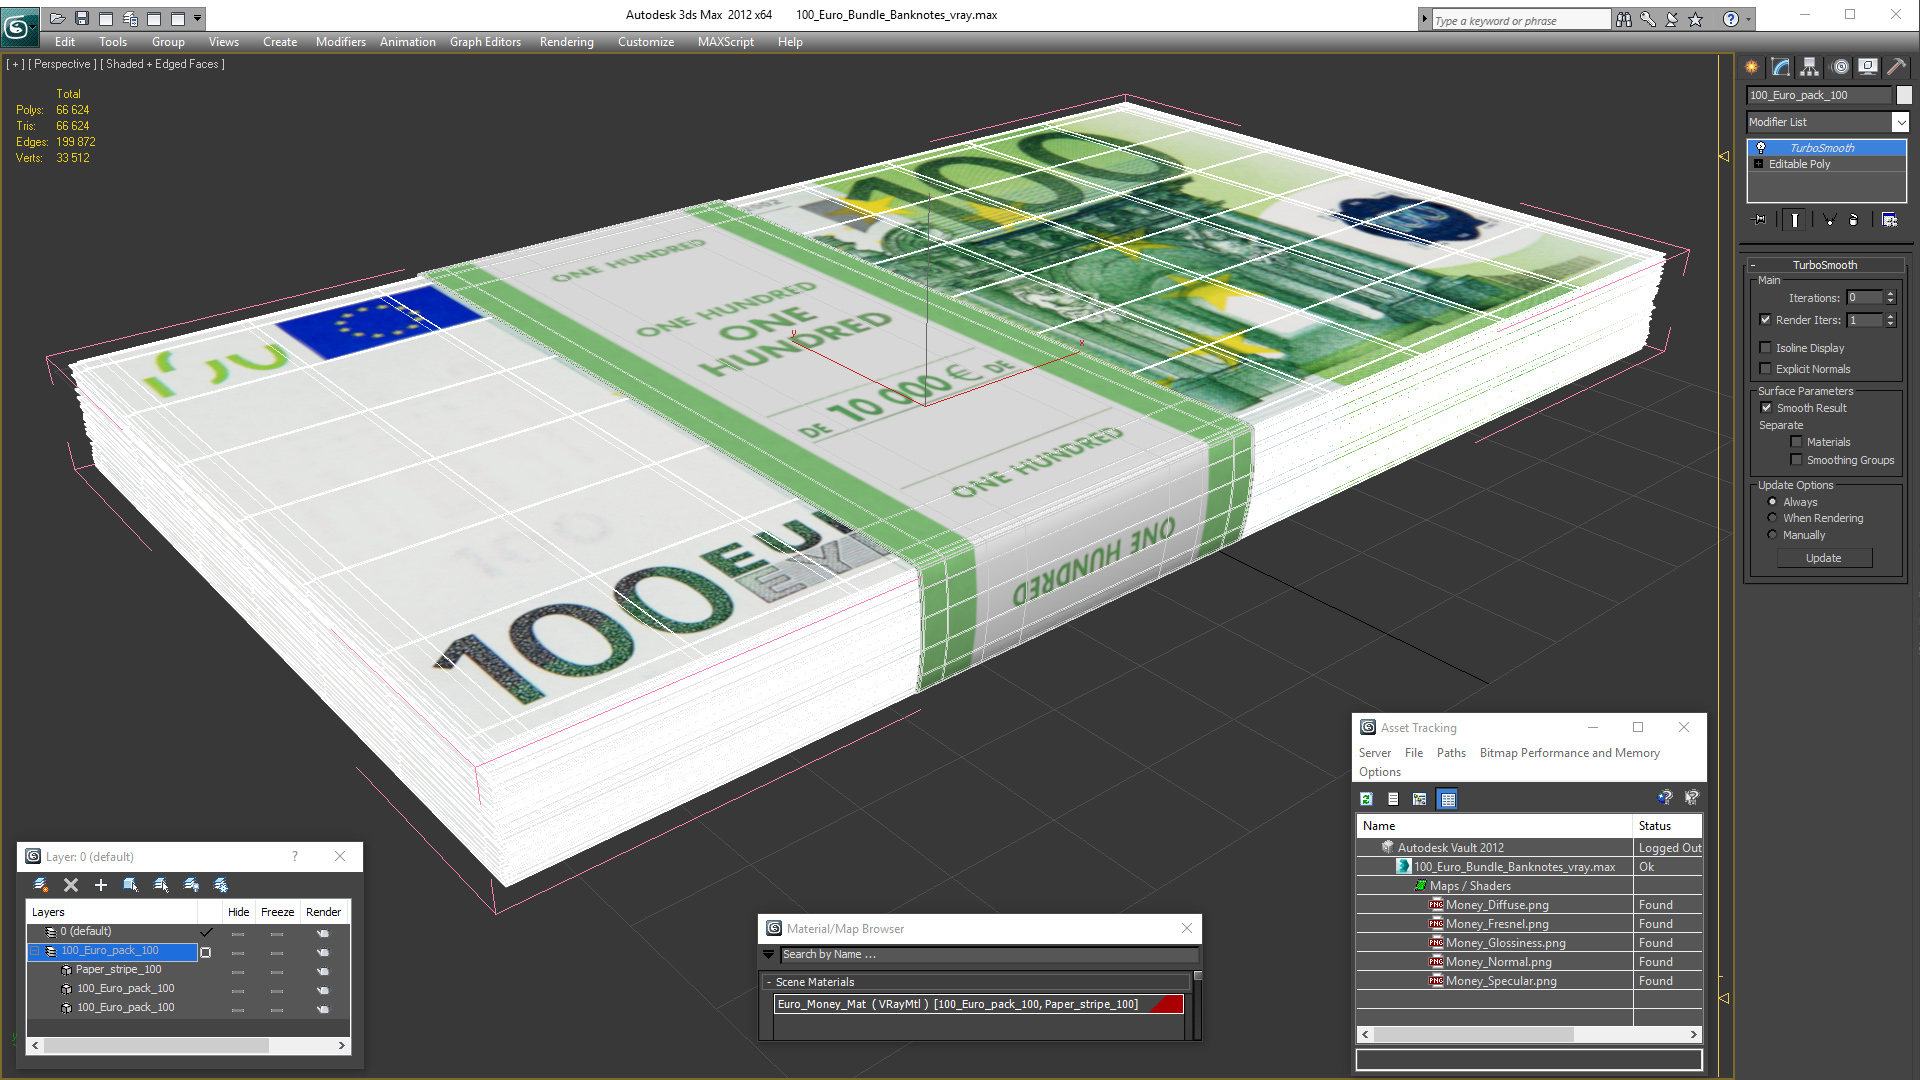1920x1080 pixels.
Task: Click Create New Layer icon
Action: pyautogui.click(x=41, y=885)
